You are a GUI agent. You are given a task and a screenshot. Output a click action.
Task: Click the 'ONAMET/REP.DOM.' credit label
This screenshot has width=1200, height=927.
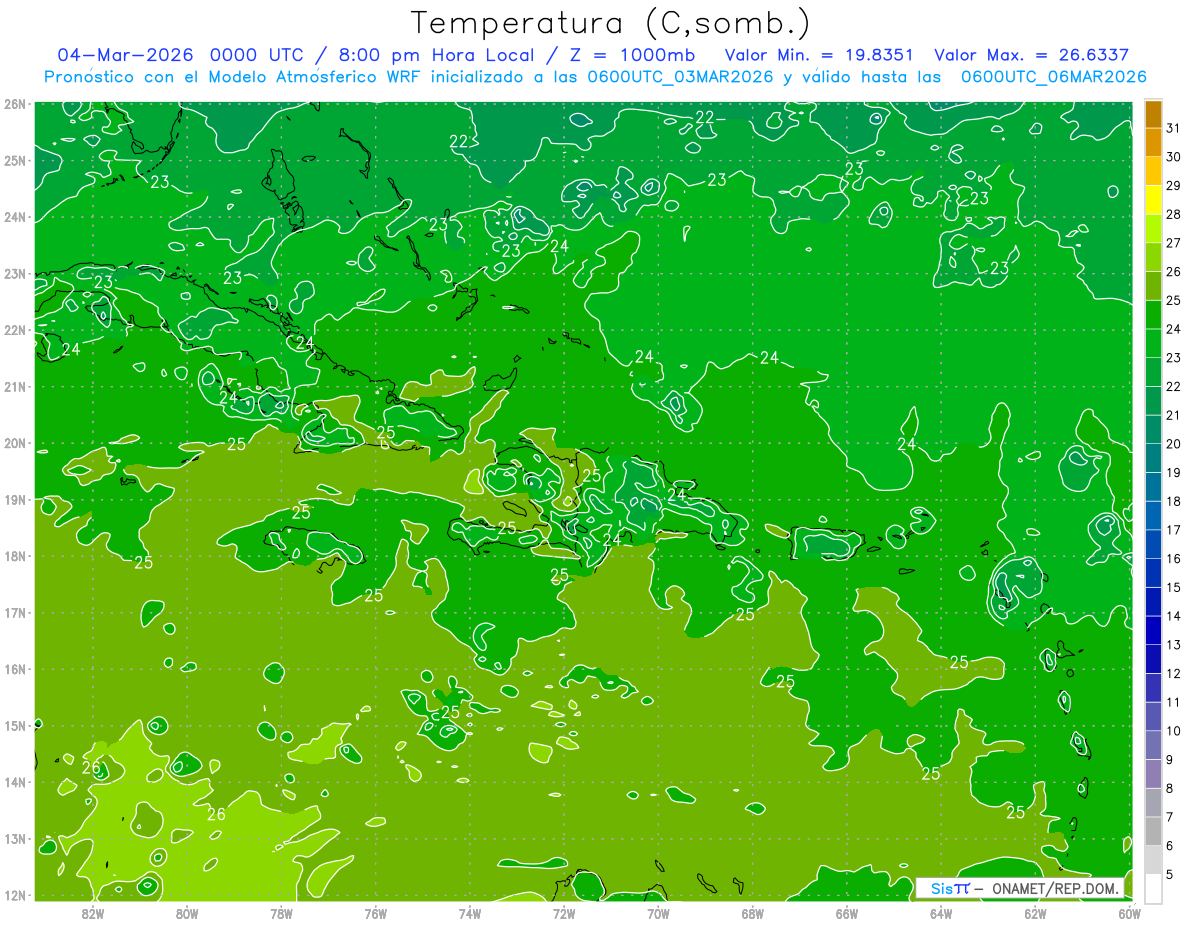click(x=1056, y=888)
